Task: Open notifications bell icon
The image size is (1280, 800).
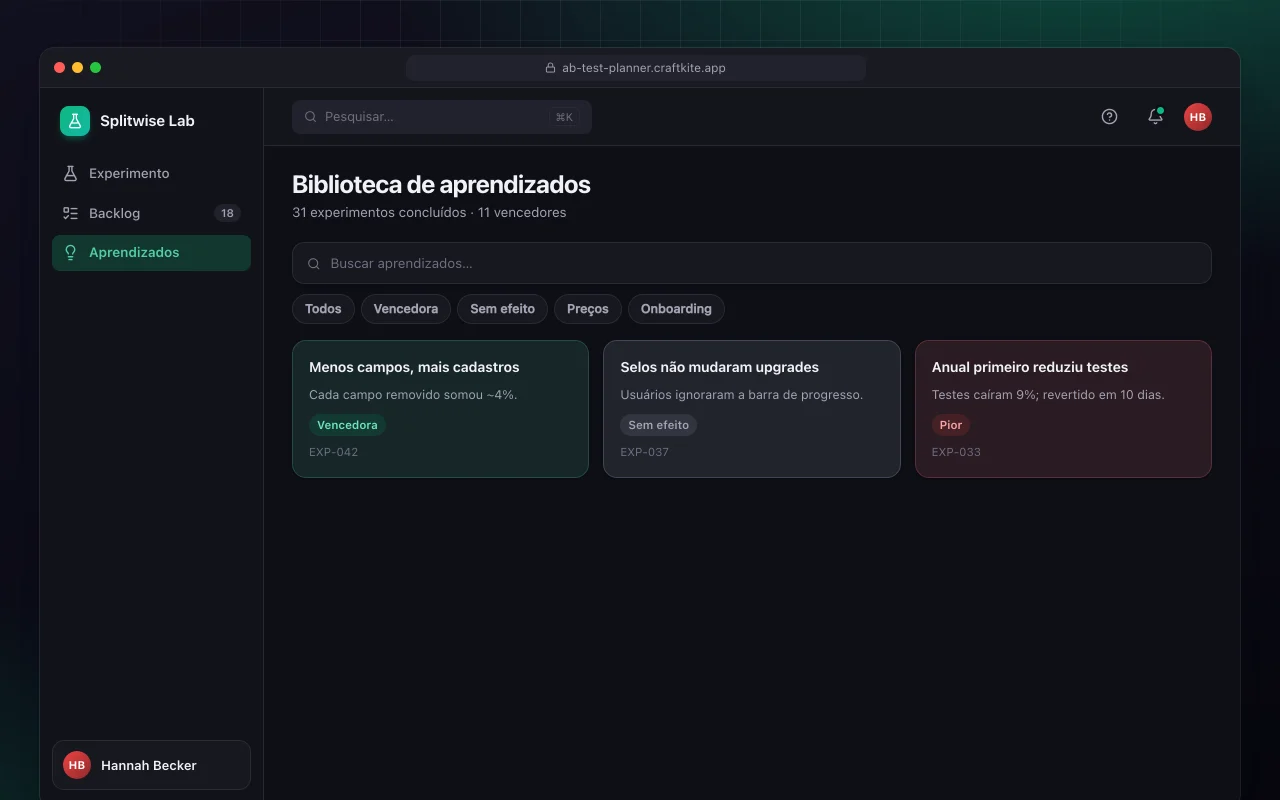Action: [1155, 117]
